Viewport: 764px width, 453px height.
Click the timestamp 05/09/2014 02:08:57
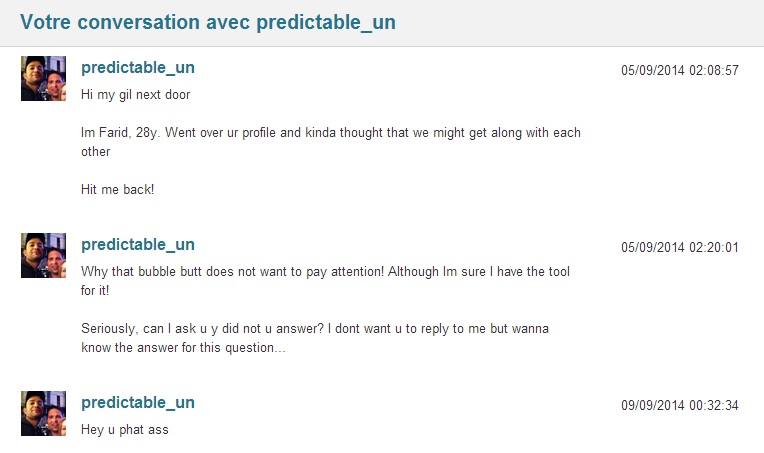point(680,70)
